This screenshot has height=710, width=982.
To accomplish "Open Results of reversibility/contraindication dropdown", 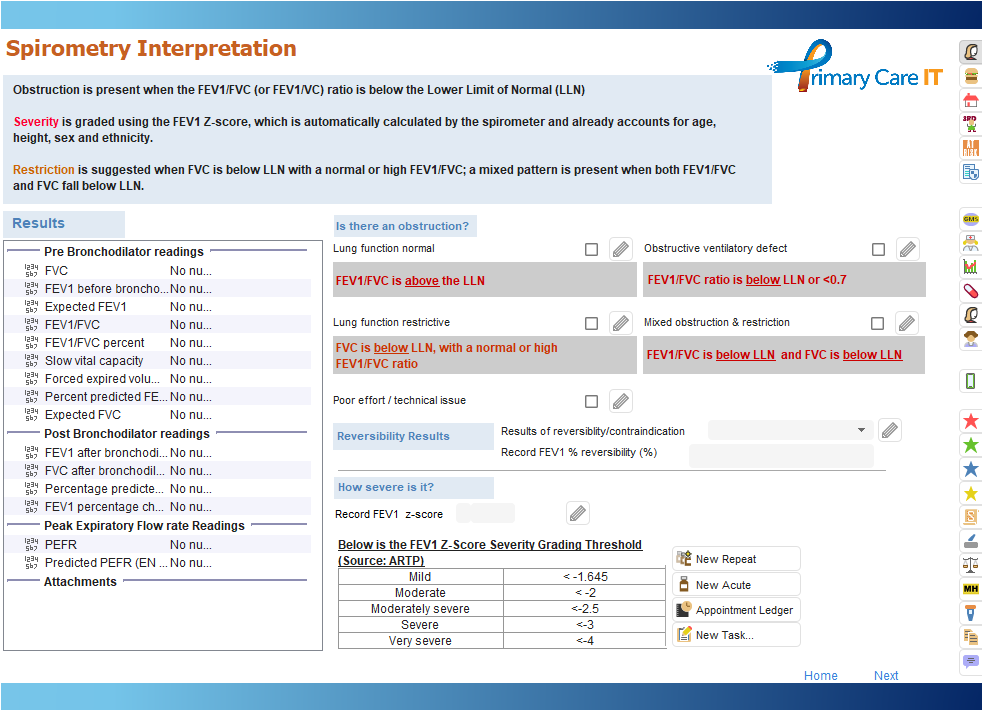I will coord(789,430).
